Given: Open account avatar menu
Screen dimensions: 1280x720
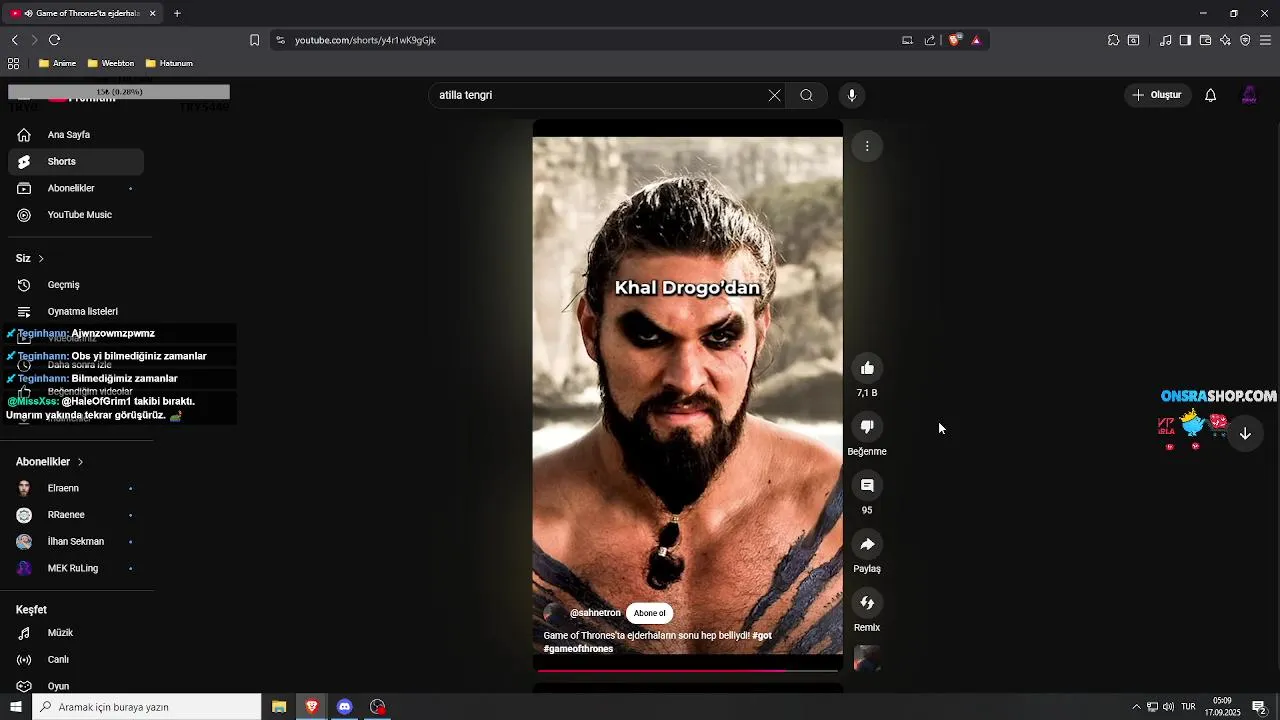Looking at the screenshot, I should (1249, 95).
